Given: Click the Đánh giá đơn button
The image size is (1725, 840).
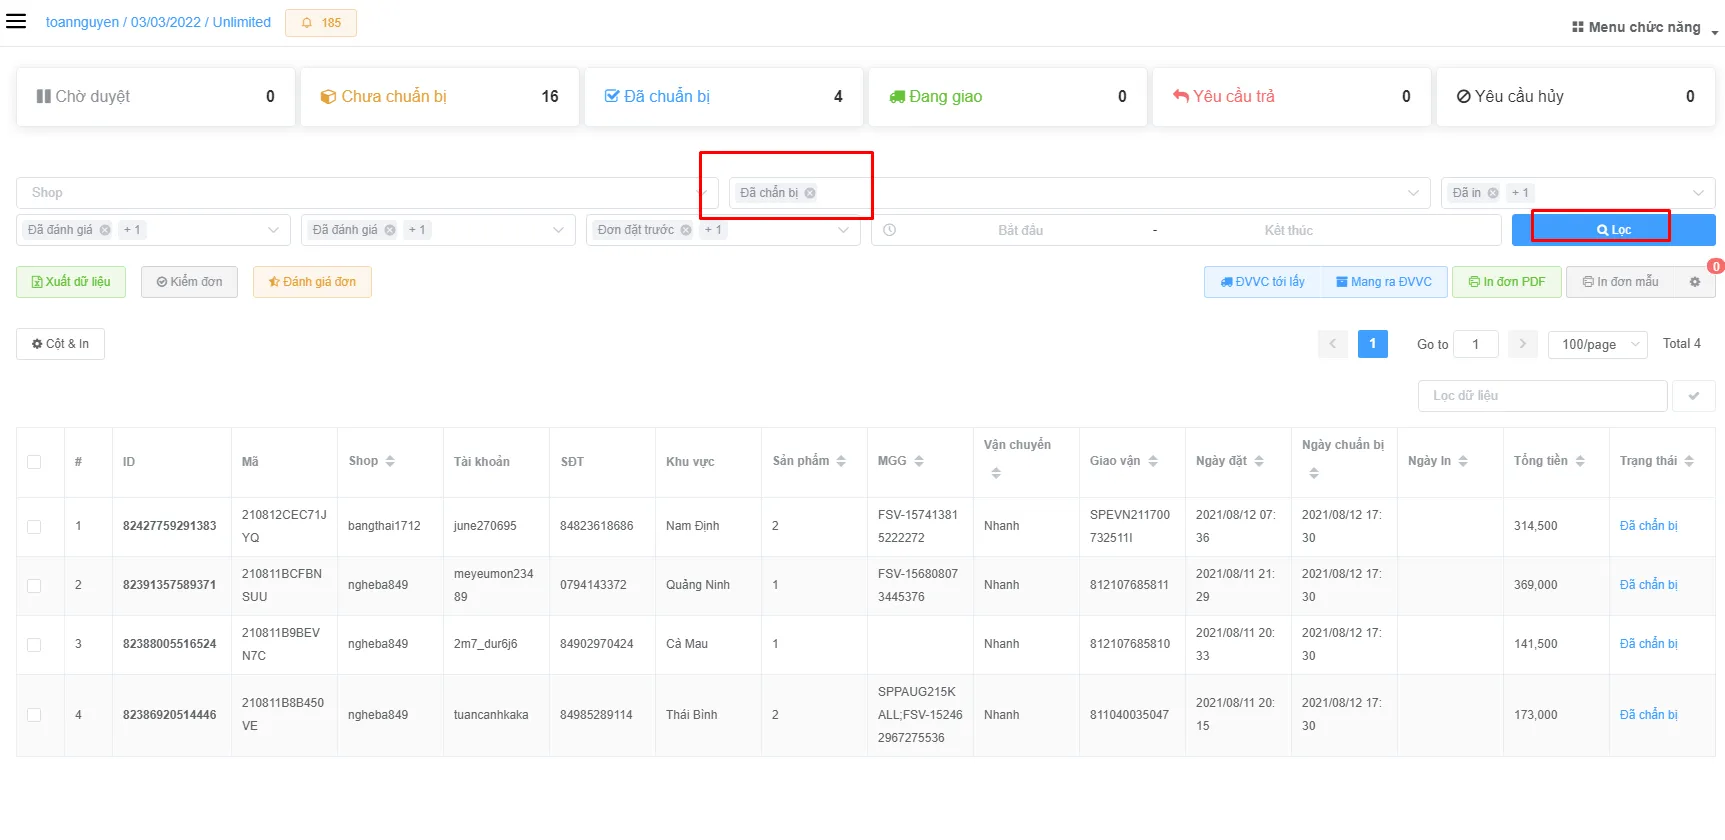Looking at the screenshot, I should (312, 282).
